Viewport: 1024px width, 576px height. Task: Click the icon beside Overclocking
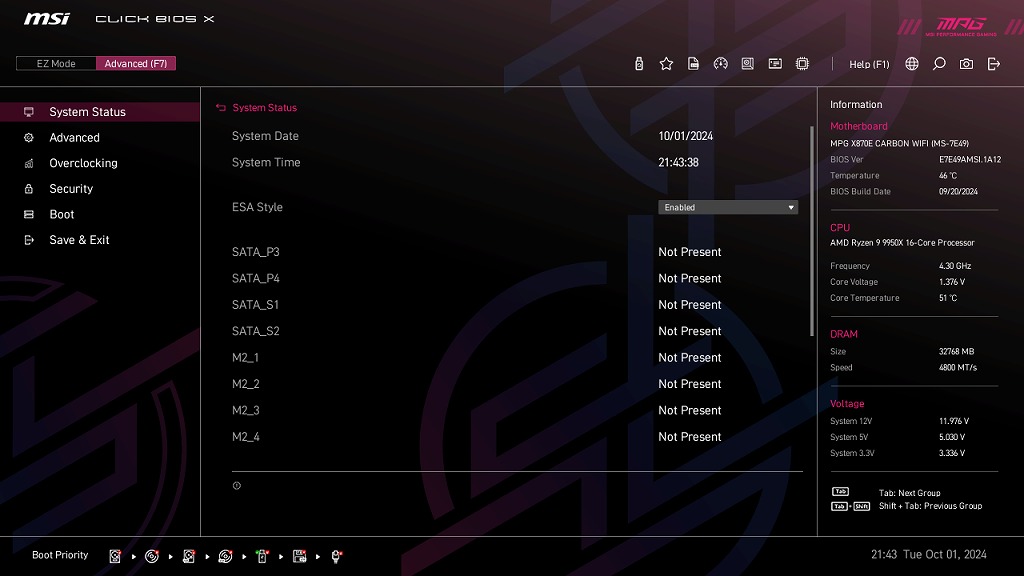click(29, 163)
